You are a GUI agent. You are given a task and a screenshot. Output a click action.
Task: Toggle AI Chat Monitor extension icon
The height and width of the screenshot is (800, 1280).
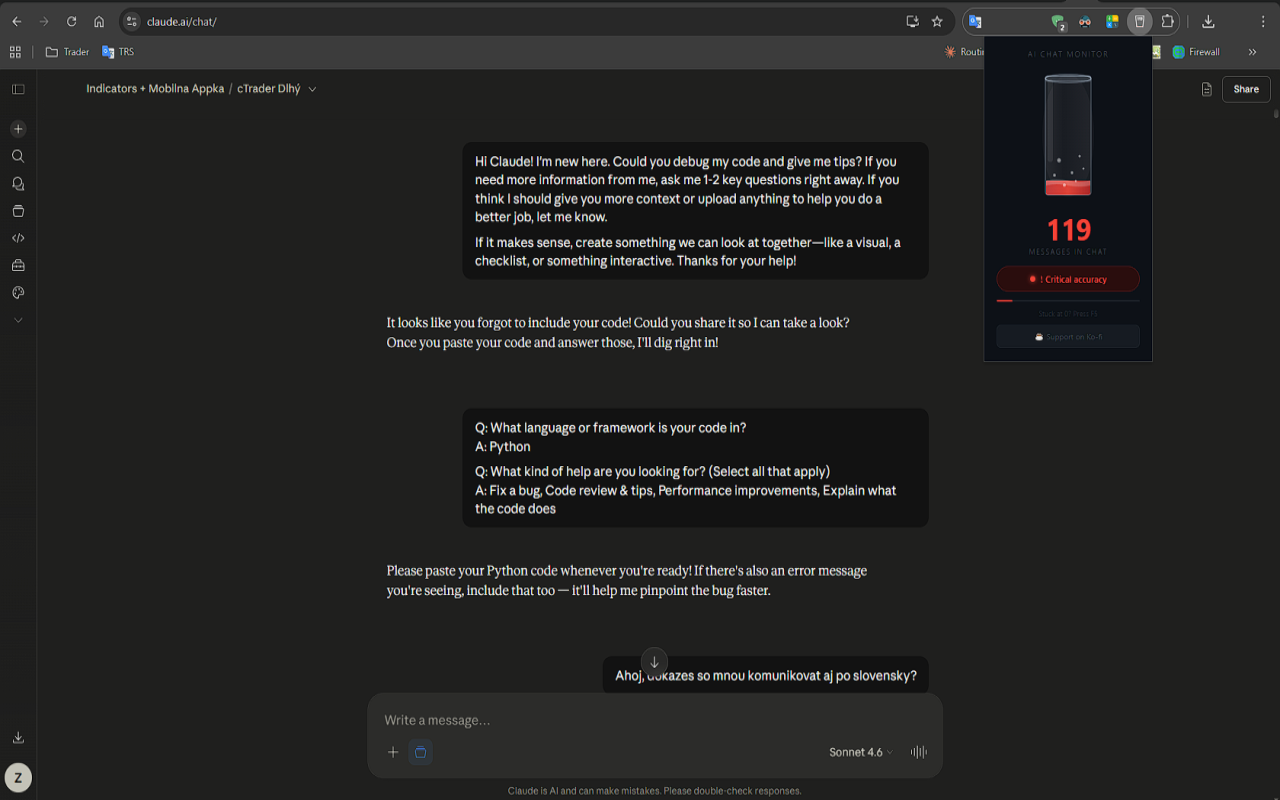pos(1139,21)
